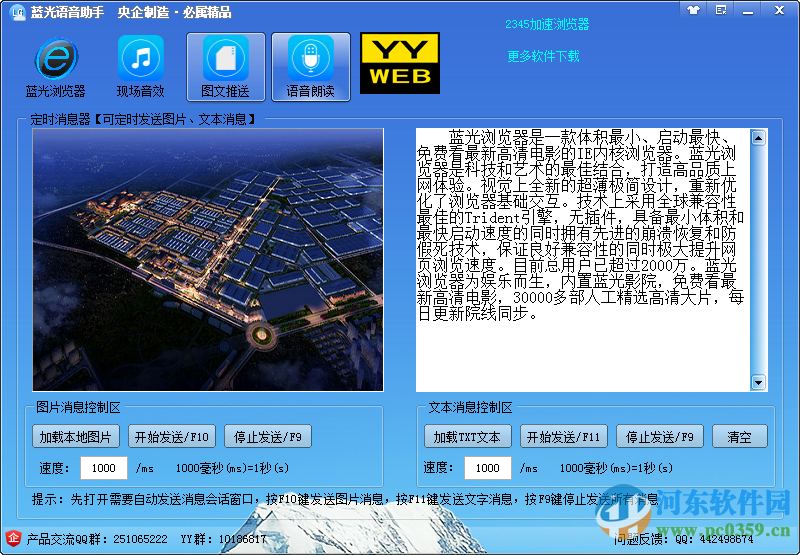Viewport: 800px width, 555px height.
Task: Click 开始发送/F10 image button
Action: point(171,437)
